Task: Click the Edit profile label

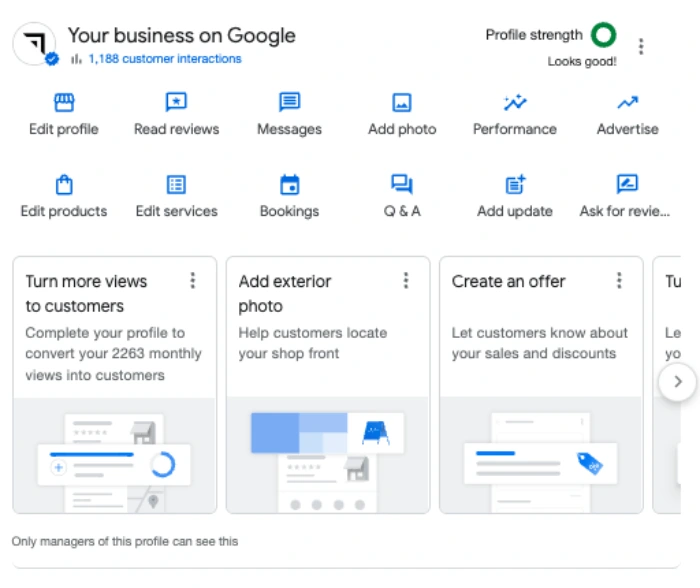Action: click(x=64, y=129)
